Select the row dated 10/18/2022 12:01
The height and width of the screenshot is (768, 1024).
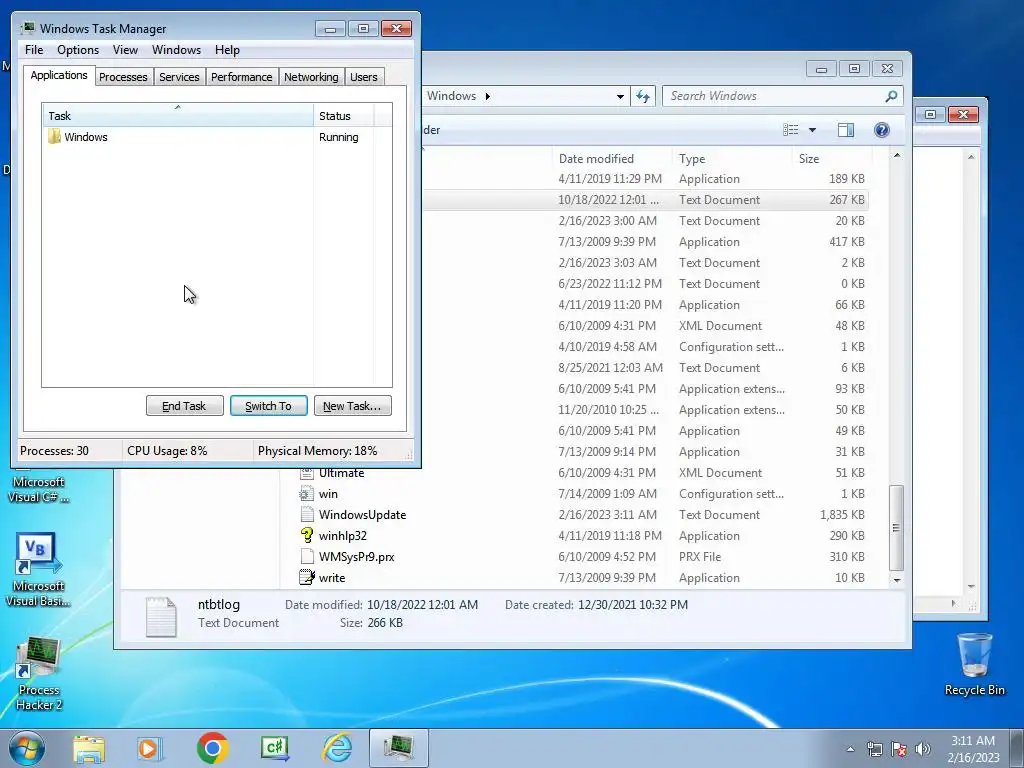click(x=645, y=200)
